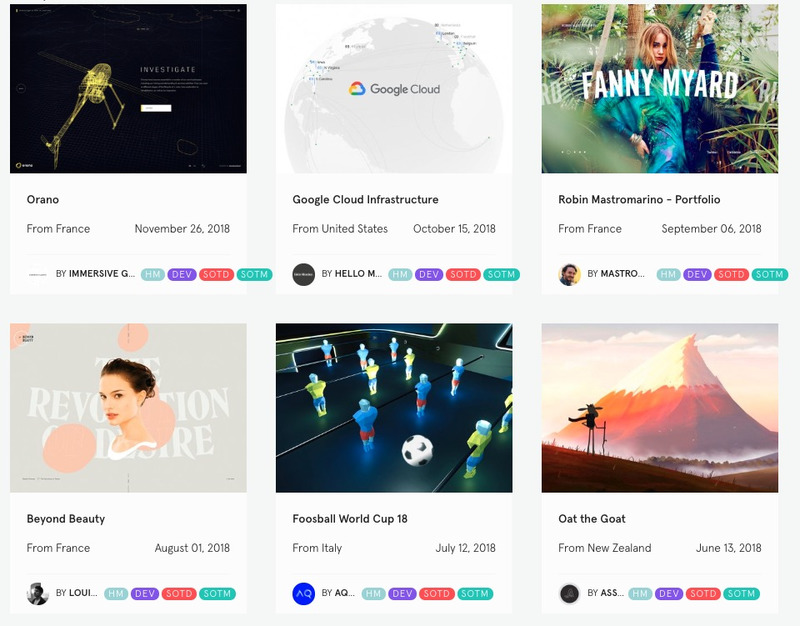800x626 pixels.
Task: Open the Fanny Myard portfolio thumbnail
Action: pos(660,89)
